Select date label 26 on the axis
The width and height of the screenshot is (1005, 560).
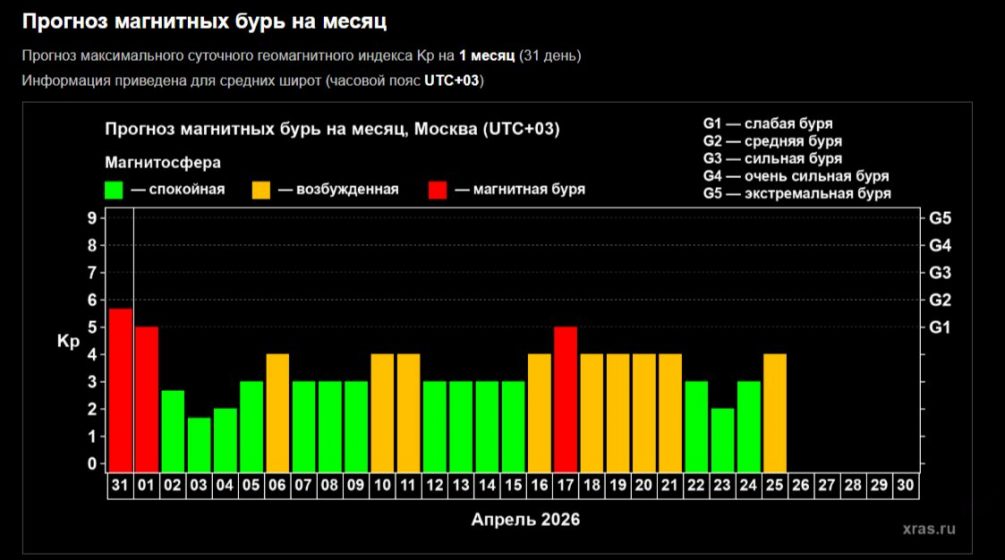(x=800, y=484)
